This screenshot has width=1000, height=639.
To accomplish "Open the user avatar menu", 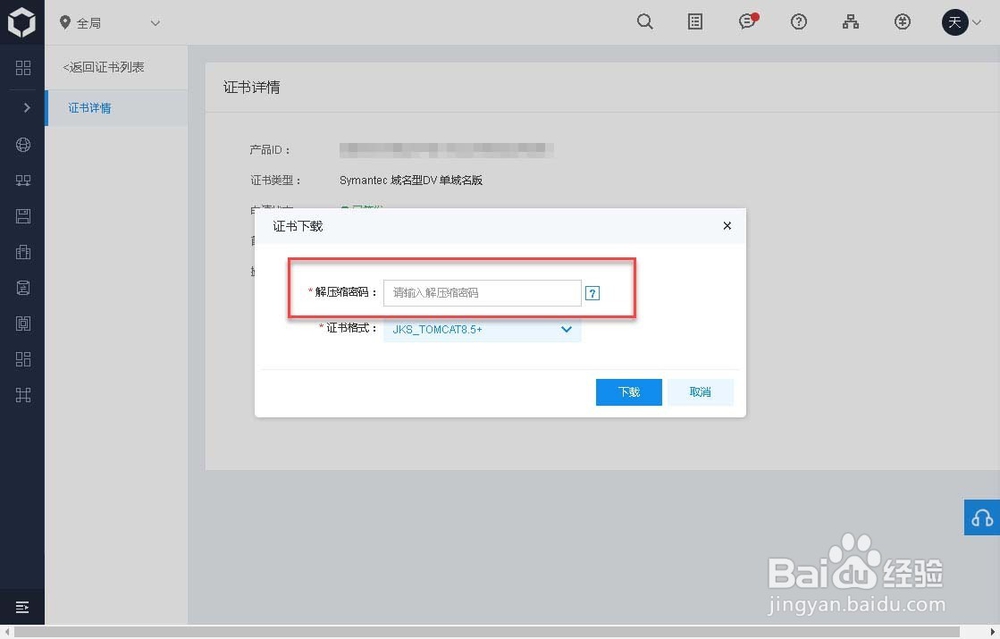I will point(955,22).
